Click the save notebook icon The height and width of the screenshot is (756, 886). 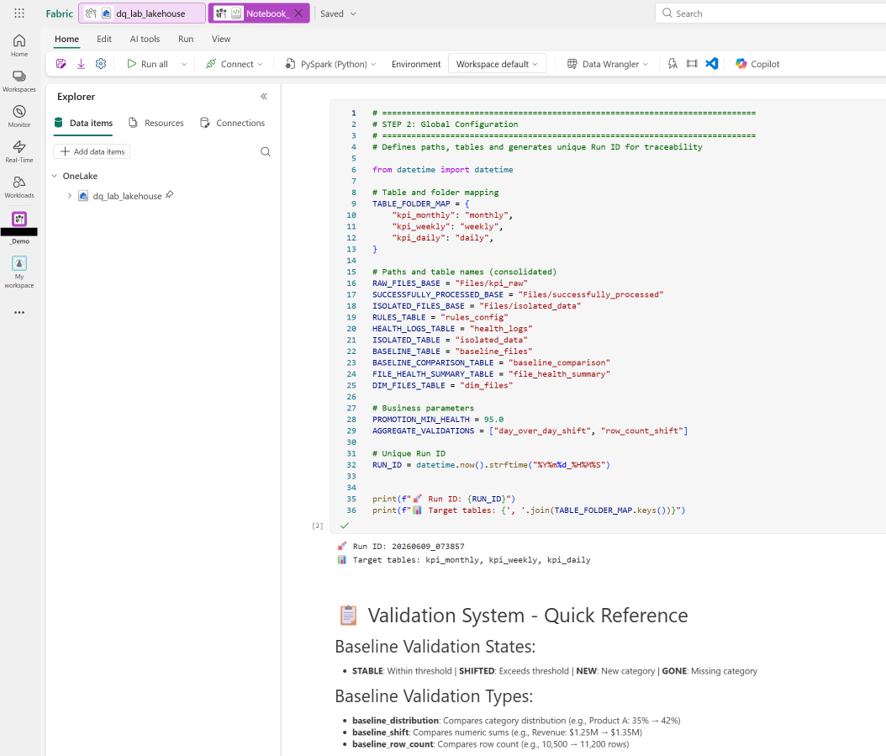click(x=61, y=64)
